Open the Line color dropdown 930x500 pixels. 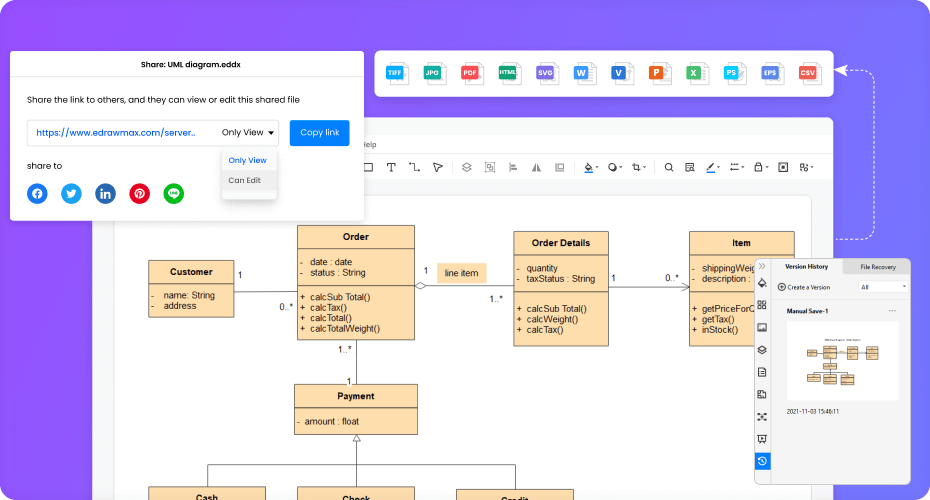[713, 167]
